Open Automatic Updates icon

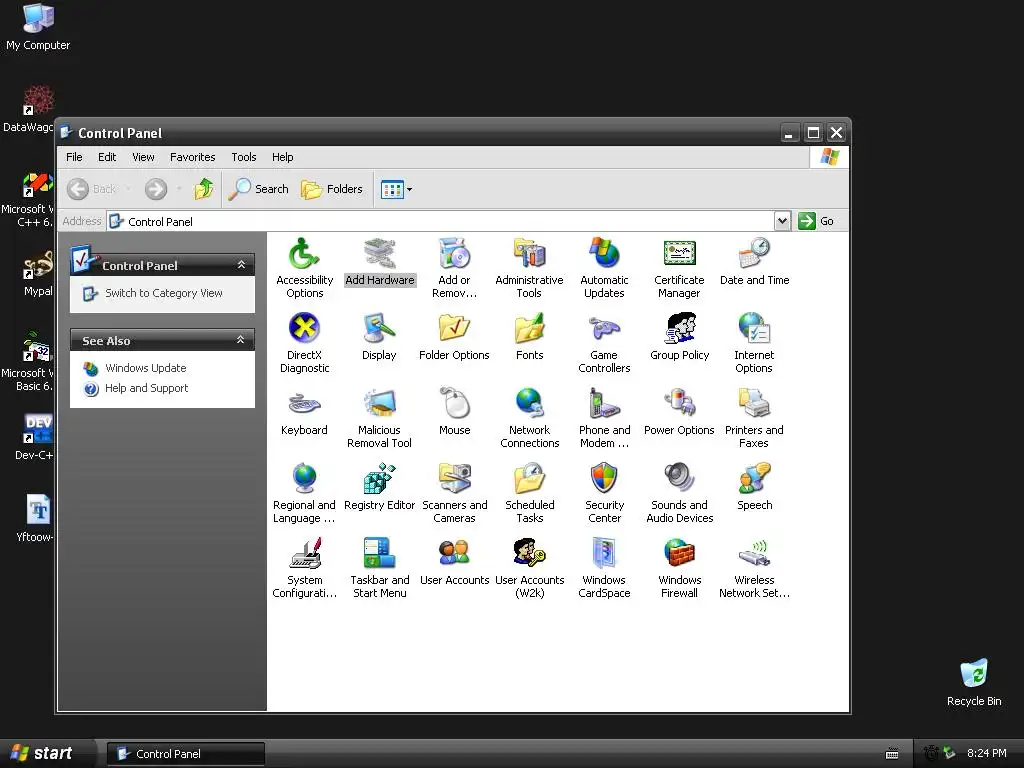pyautogui.click(x=604, y=268)
